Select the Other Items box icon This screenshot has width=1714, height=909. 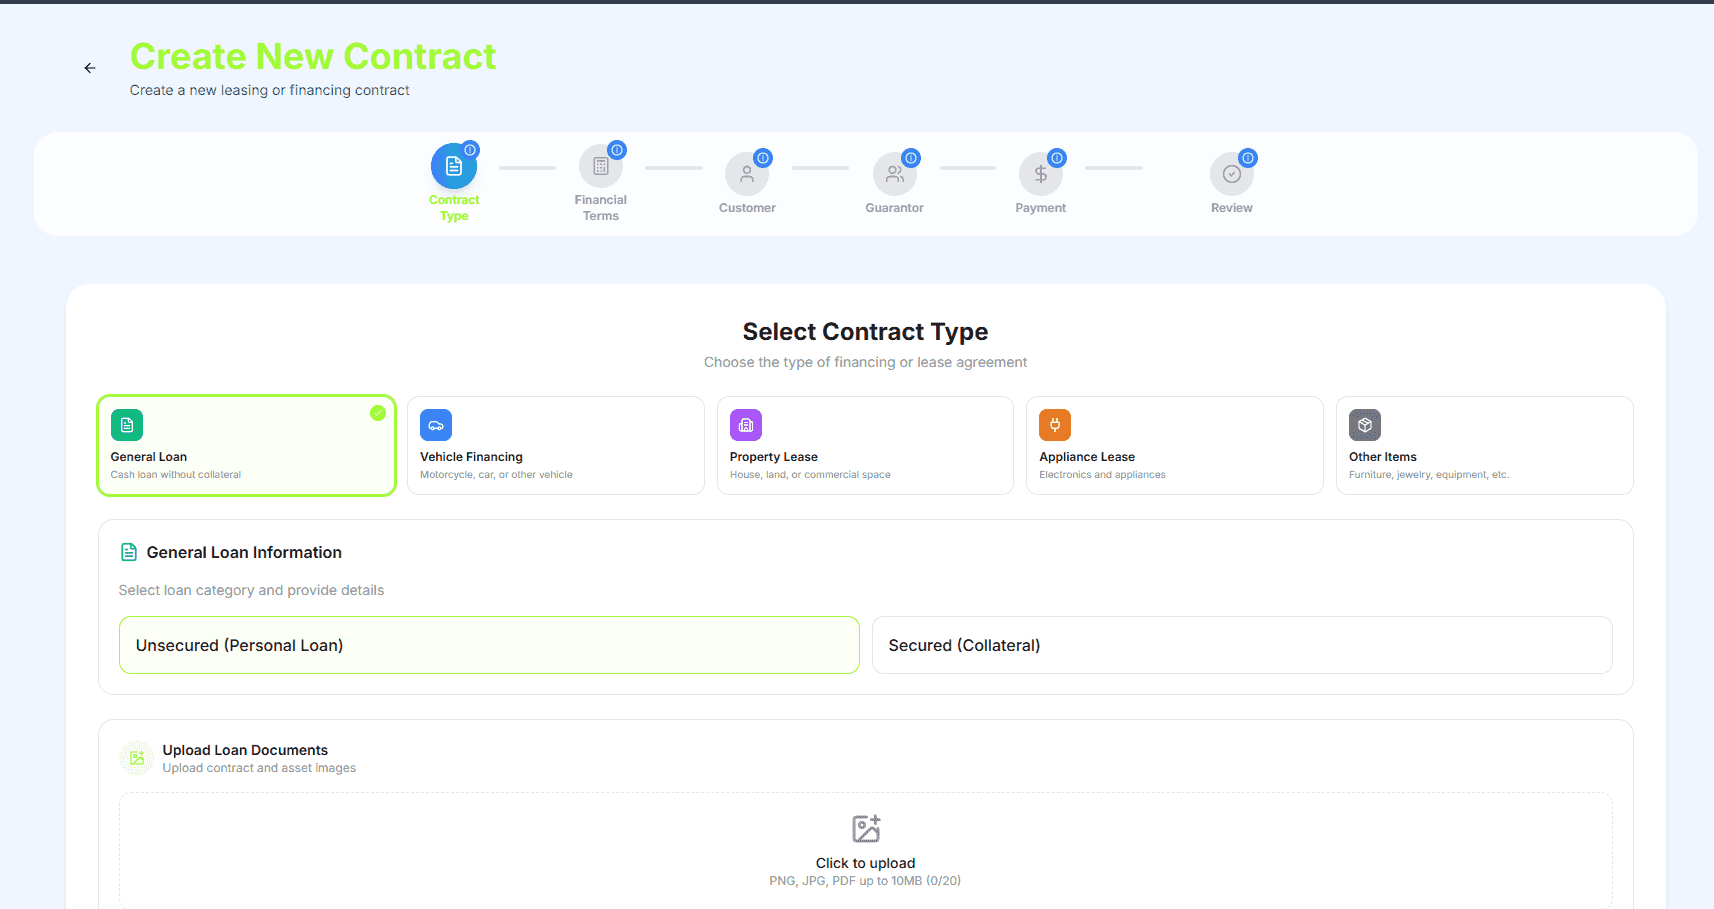coord(1364,425)
